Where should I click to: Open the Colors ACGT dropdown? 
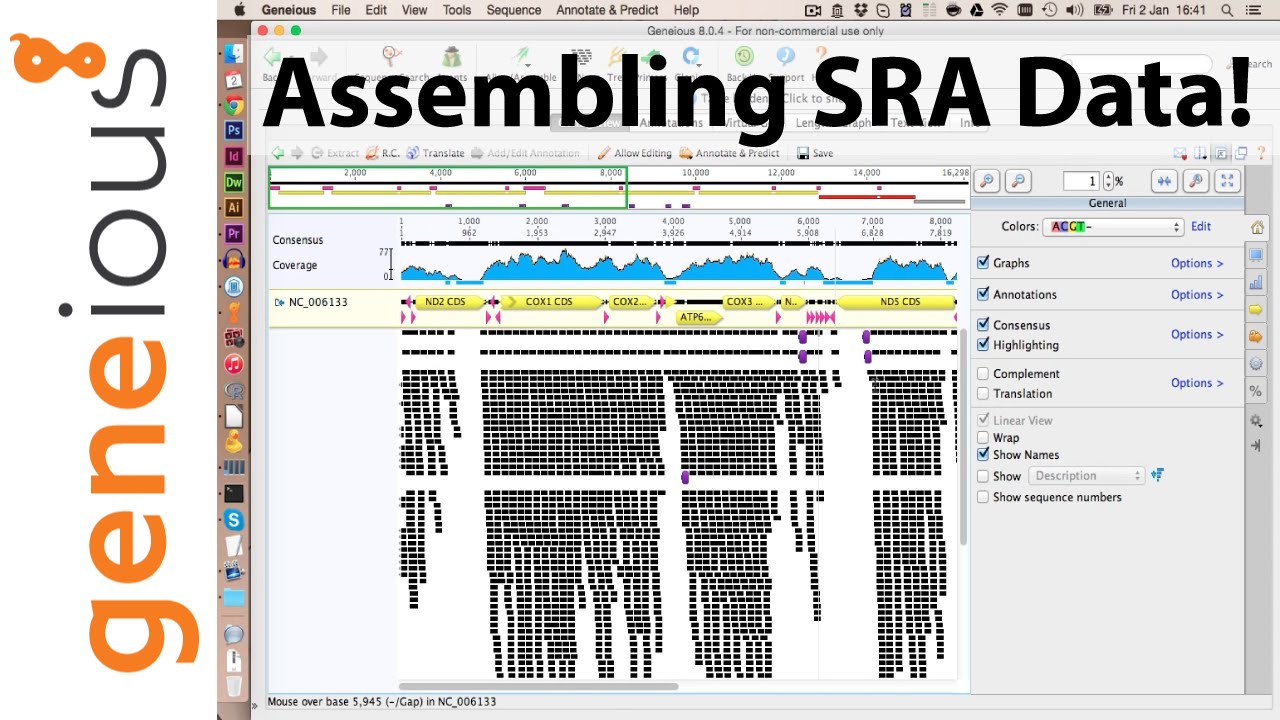[1113, 227]
